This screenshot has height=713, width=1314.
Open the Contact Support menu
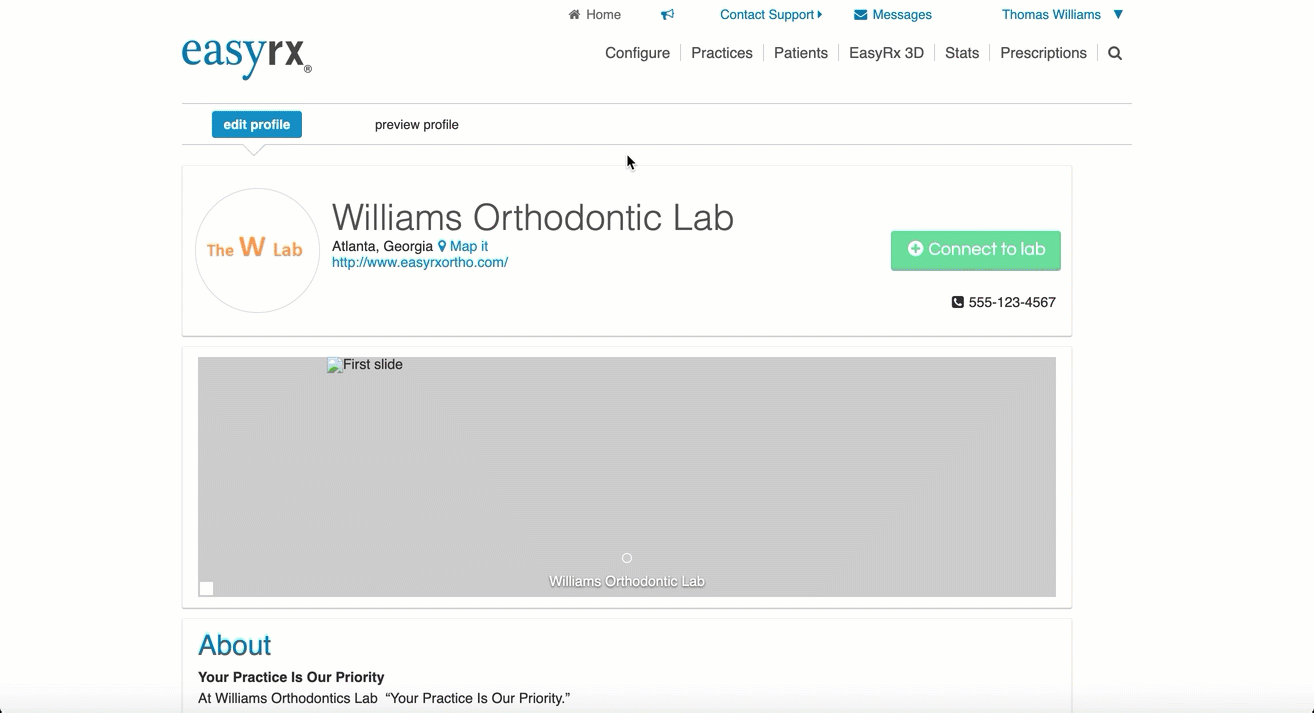(x=771, y=15)
